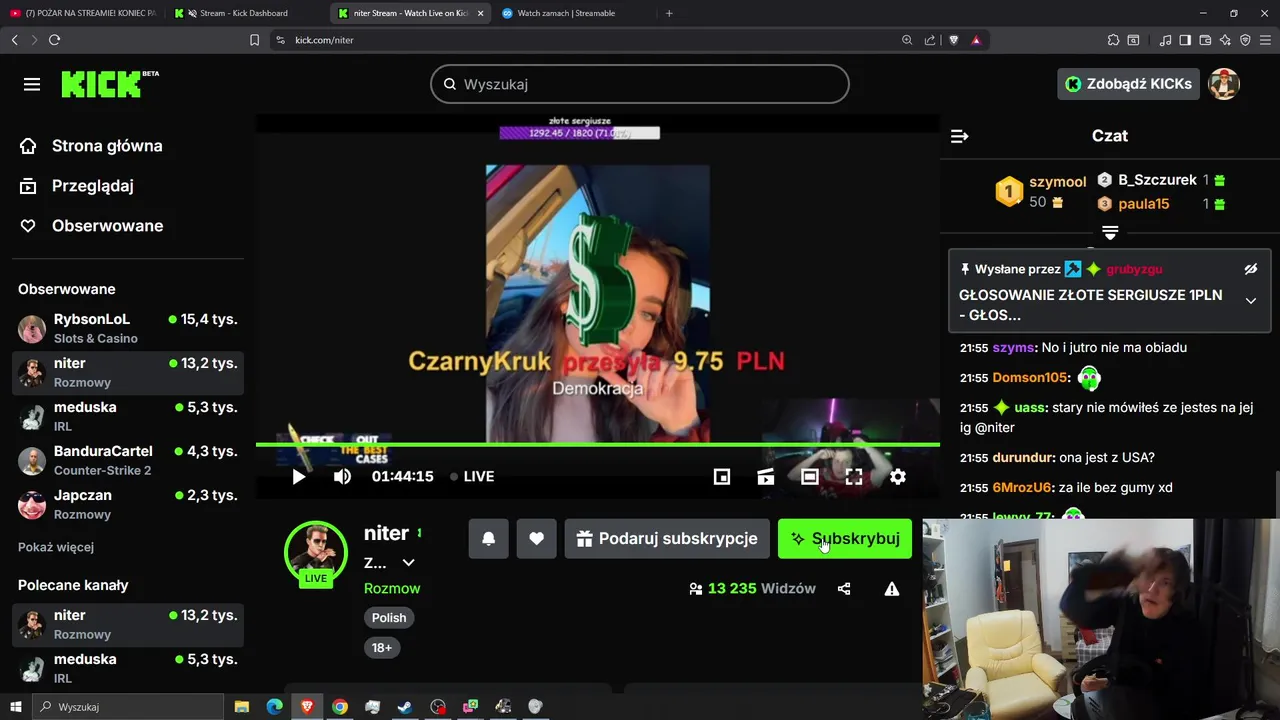
Task: Click niter's live avatar
Action: [x=316, y=553]
